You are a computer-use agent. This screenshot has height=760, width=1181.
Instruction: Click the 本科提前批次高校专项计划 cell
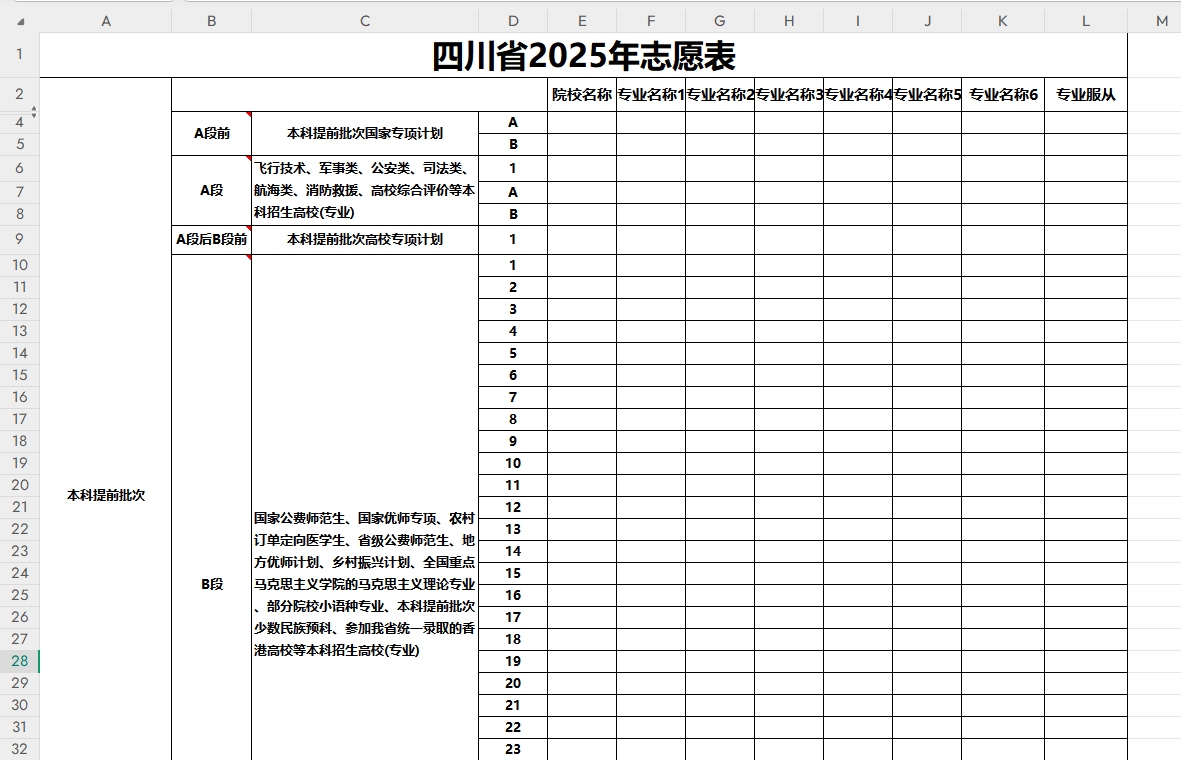pos(365,240)
